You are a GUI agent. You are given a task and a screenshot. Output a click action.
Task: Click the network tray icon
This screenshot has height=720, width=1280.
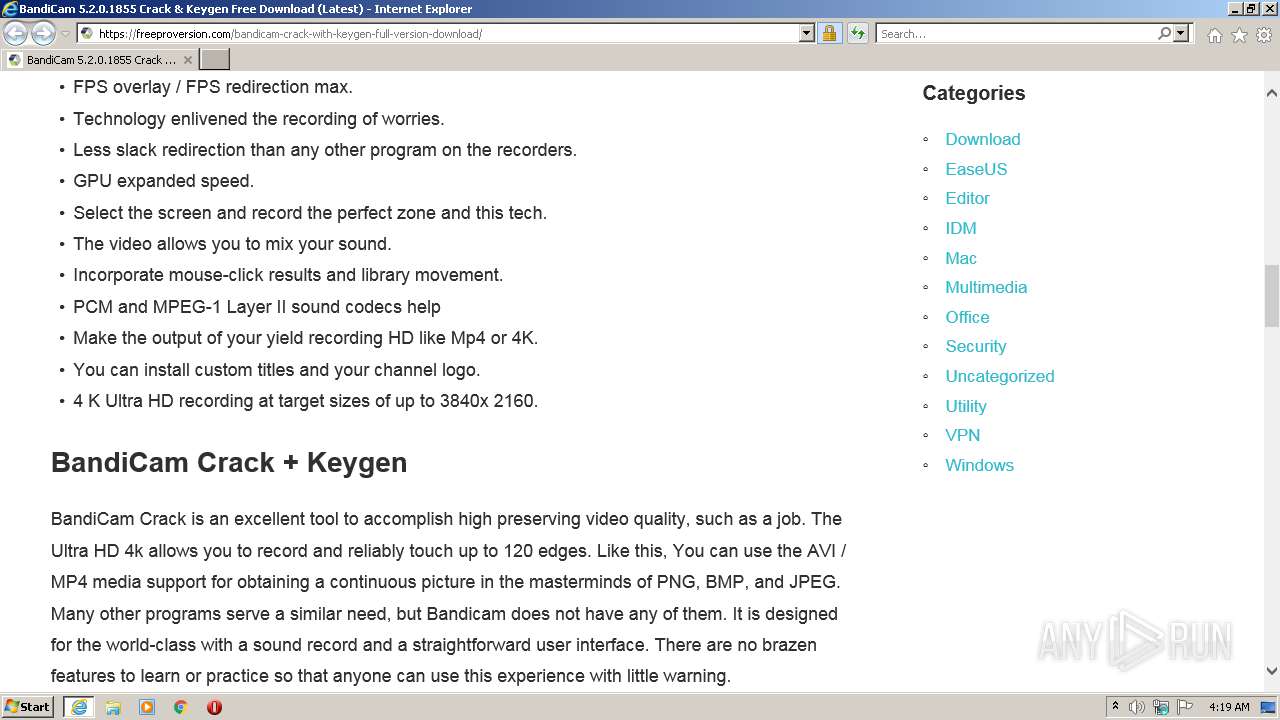1161,707
